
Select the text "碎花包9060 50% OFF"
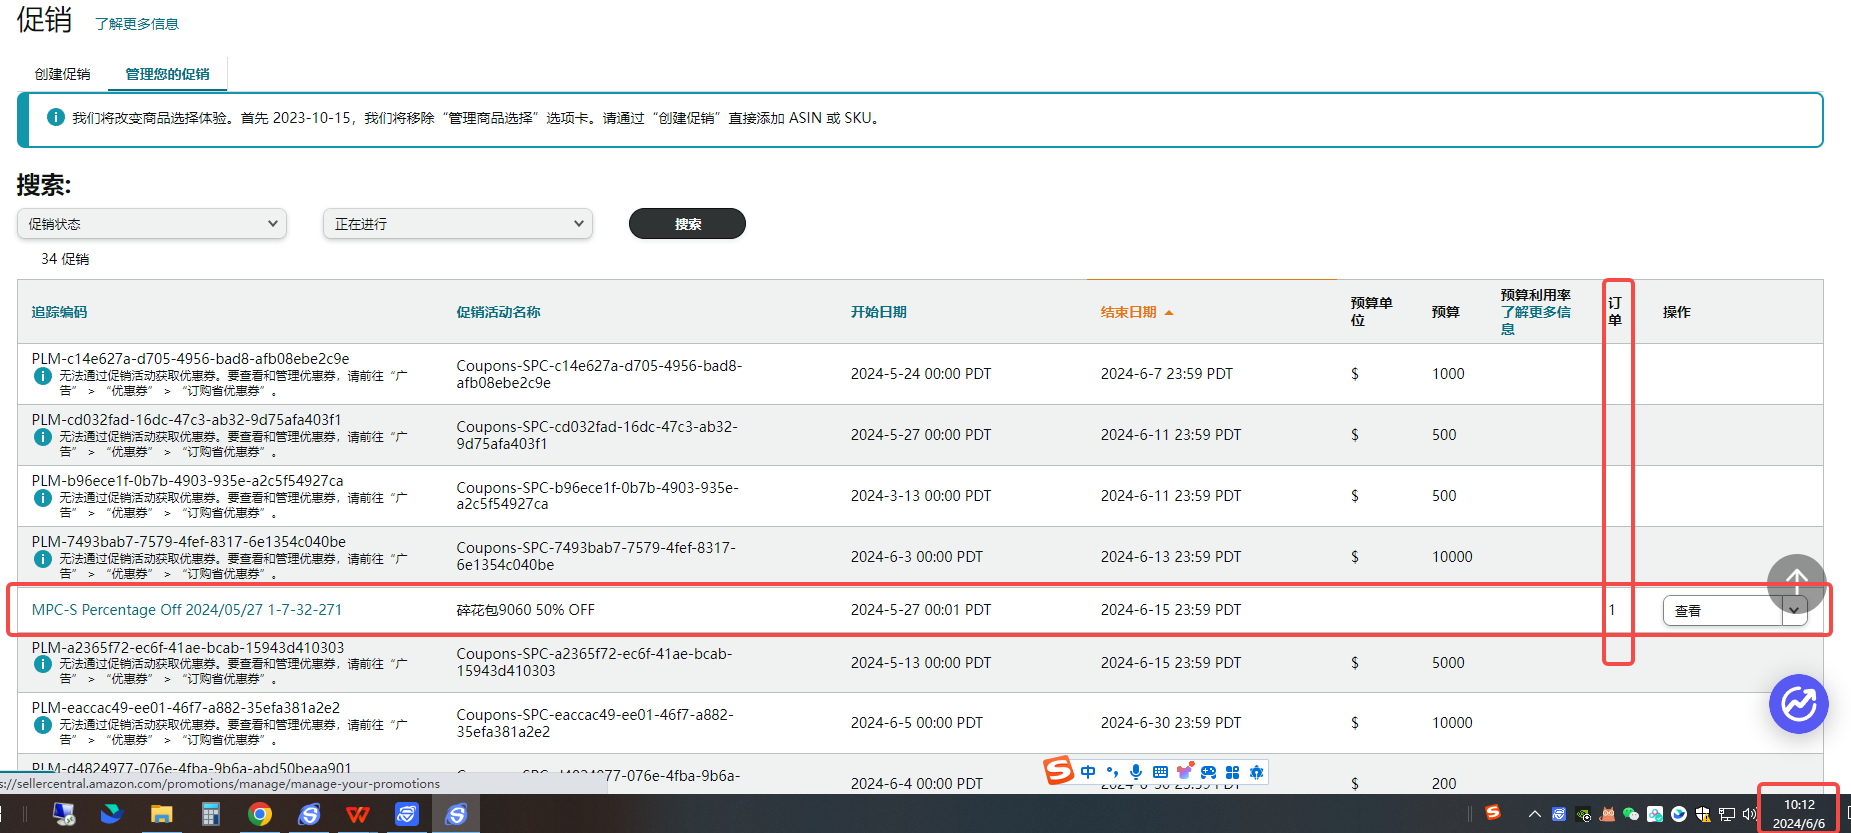click(526, 610)
